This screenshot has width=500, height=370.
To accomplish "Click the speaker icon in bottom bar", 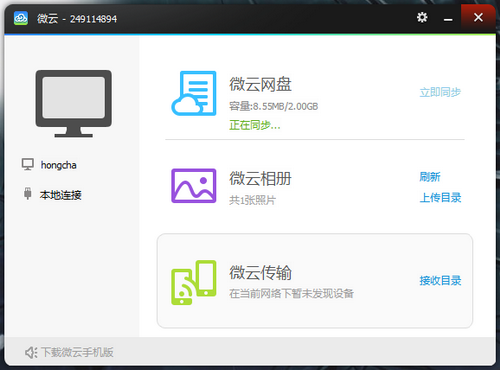I will (x=31, y=352).
